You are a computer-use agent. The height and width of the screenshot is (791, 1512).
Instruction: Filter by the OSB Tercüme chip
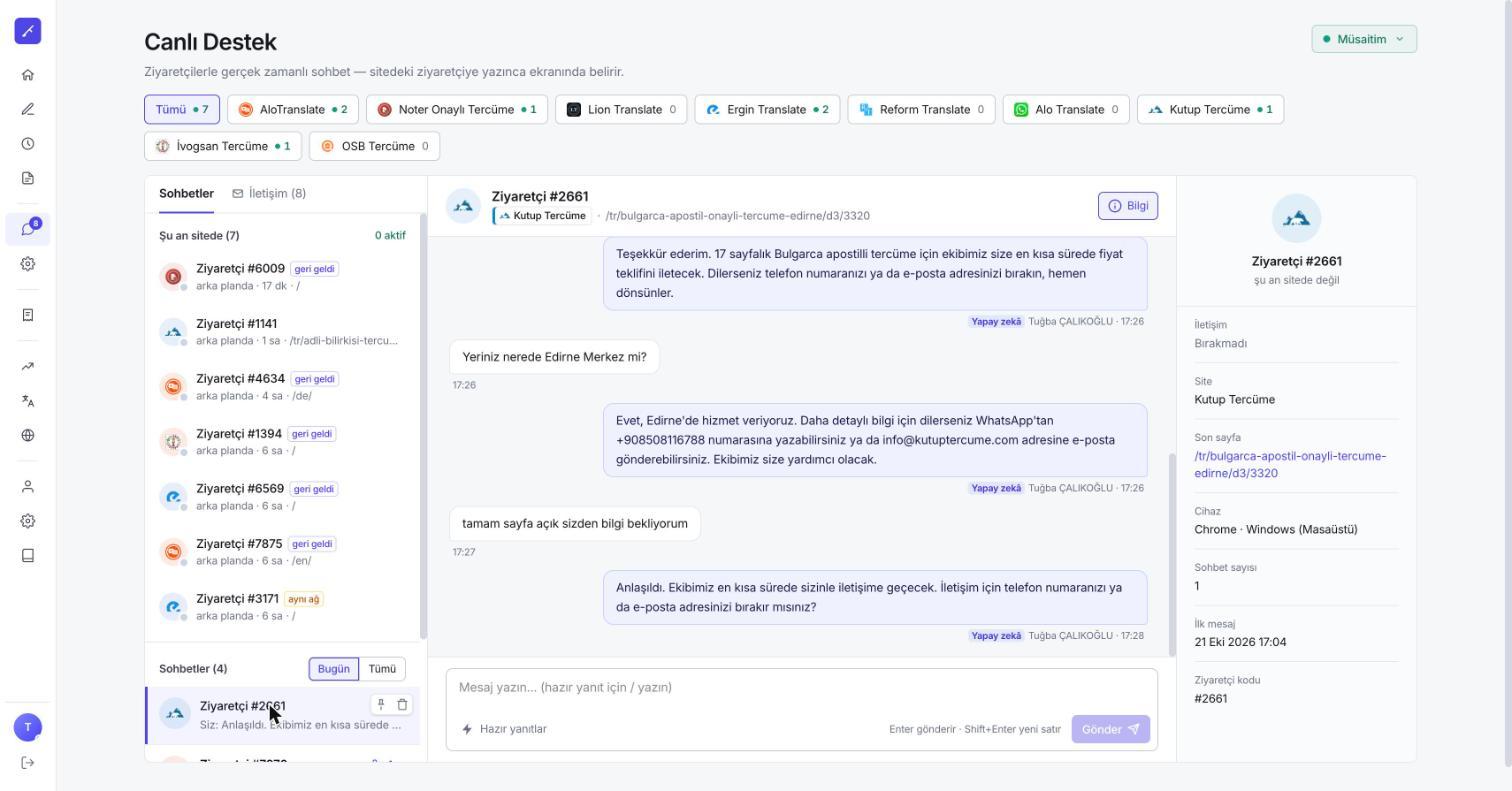[x=374, y=146]
